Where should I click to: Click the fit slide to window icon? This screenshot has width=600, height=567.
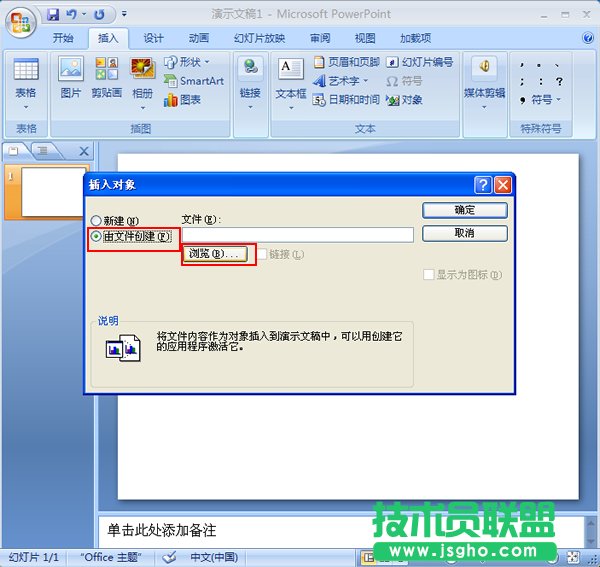pyautogui.click(x=573, y=557)
